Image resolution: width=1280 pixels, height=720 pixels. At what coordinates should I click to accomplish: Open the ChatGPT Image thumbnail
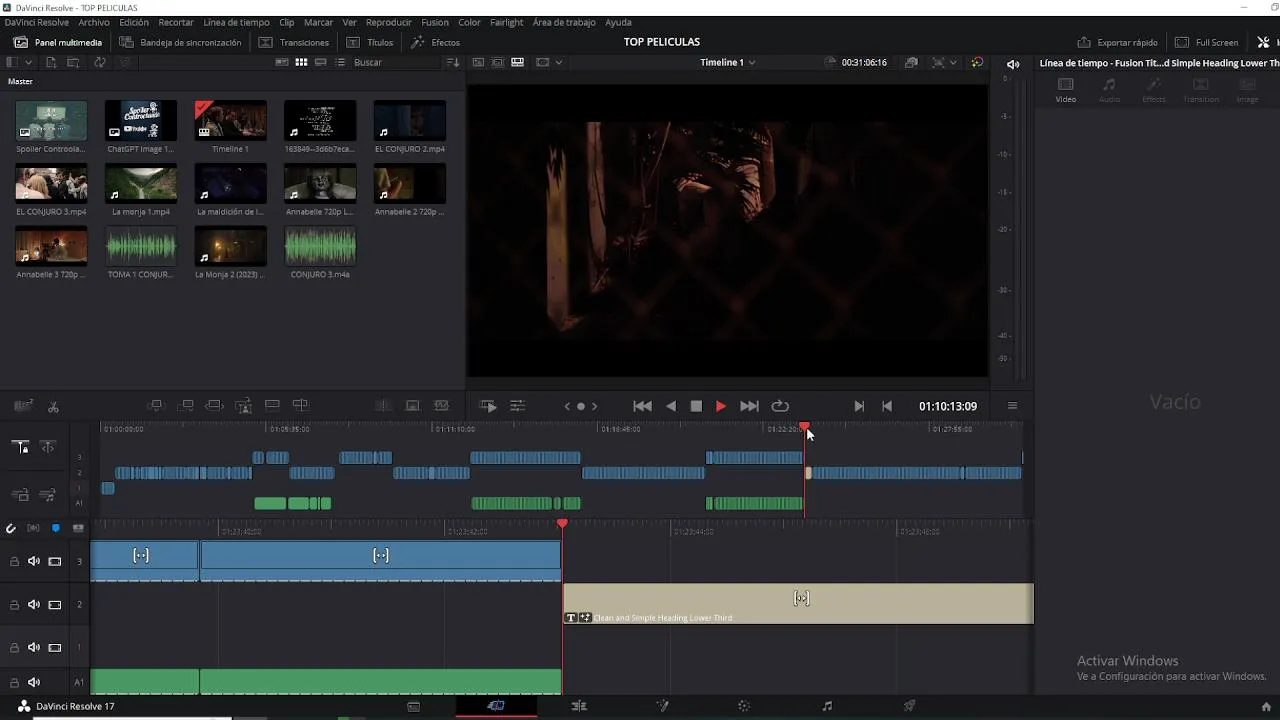(141, 120)
